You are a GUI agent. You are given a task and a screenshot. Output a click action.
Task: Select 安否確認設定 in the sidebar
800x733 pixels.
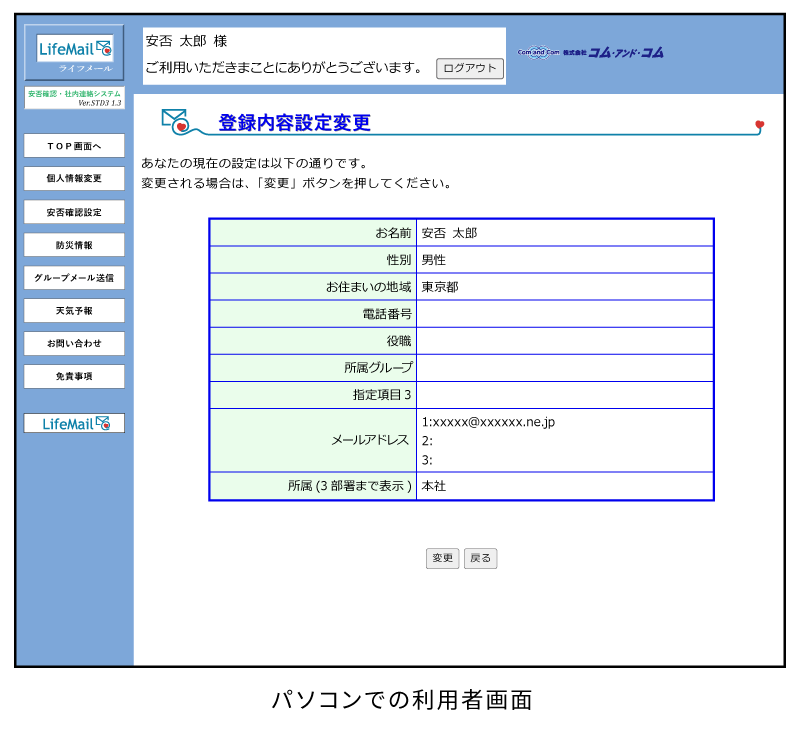pos(73,212)
